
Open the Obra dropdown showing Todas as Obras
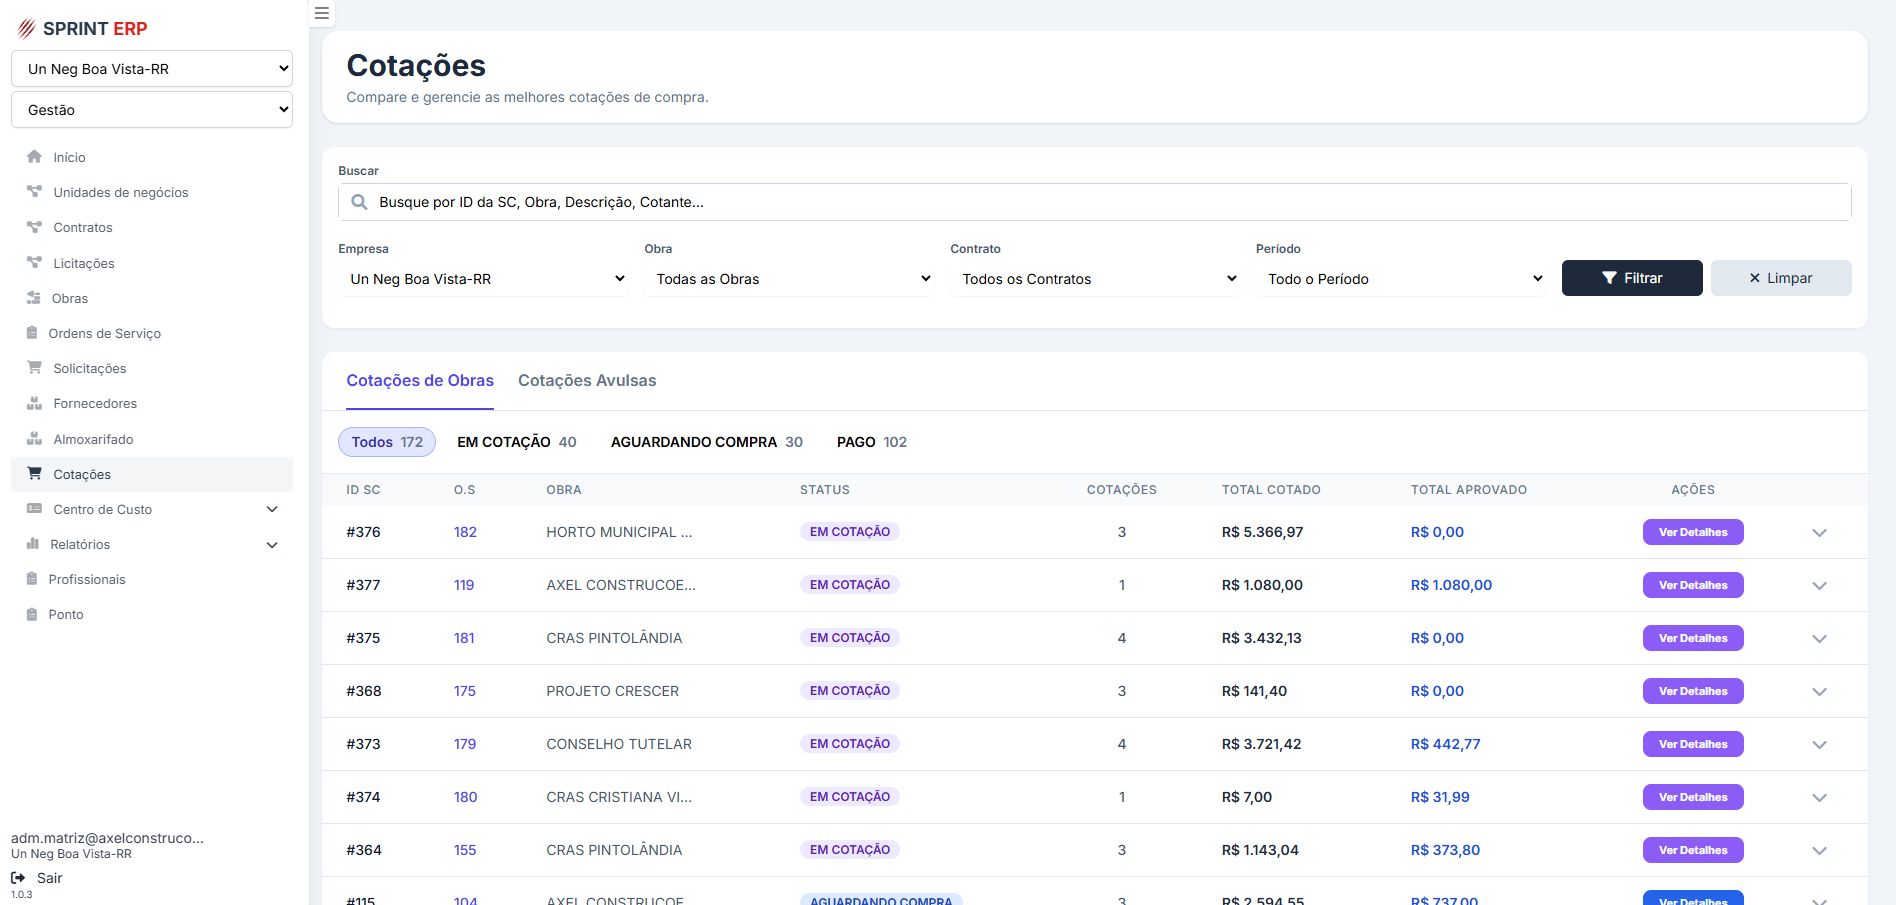[791, 279]
